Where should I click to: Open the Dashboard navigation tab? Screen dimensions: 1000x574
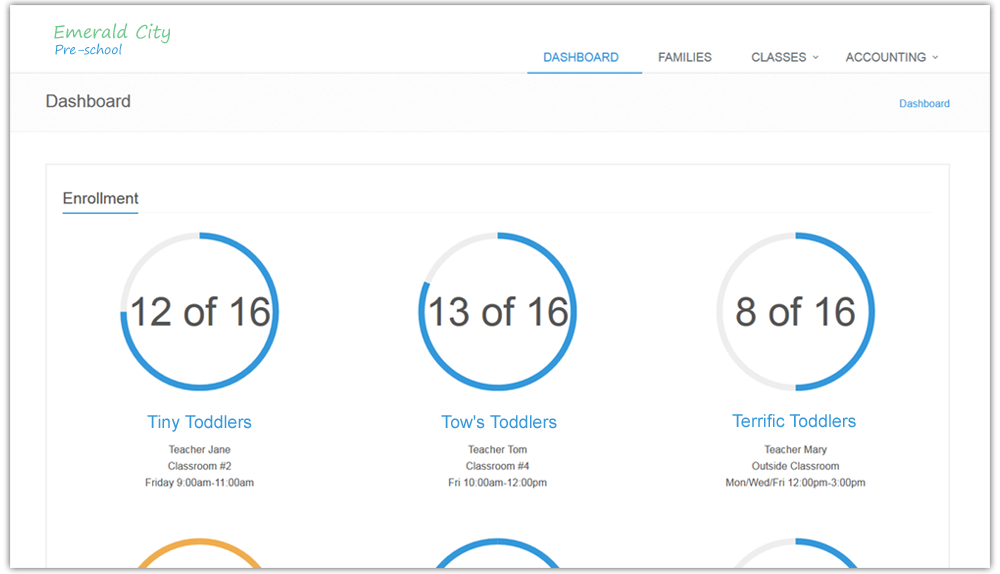pos(580,58)
